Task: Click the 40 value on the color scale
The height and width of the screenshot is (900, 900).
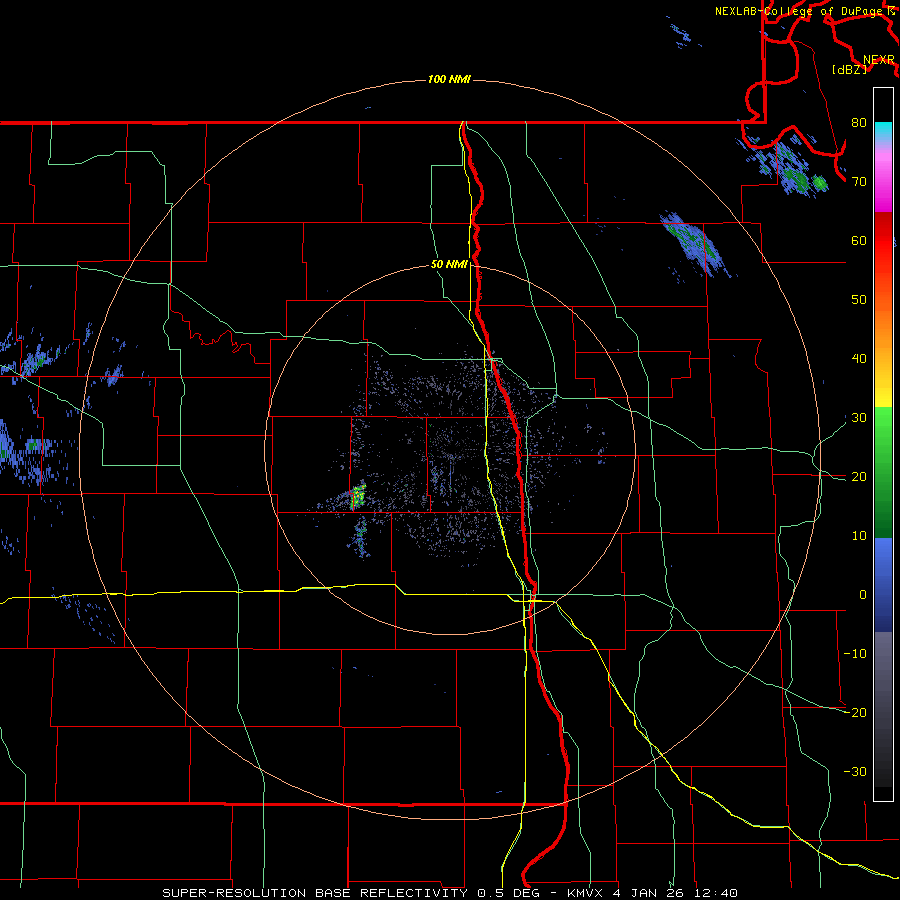Action: (859, 359)
